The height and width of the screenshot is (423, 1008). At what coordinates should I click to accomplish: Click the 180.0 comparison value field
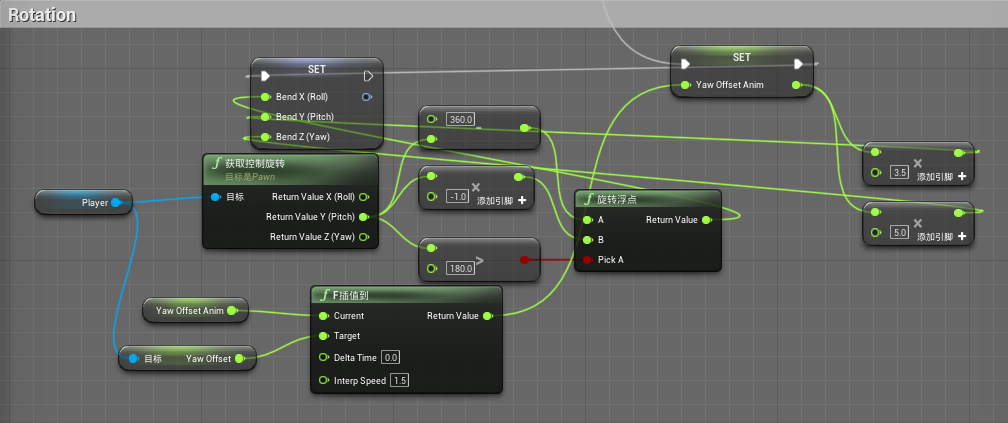[x=460, y=268]
